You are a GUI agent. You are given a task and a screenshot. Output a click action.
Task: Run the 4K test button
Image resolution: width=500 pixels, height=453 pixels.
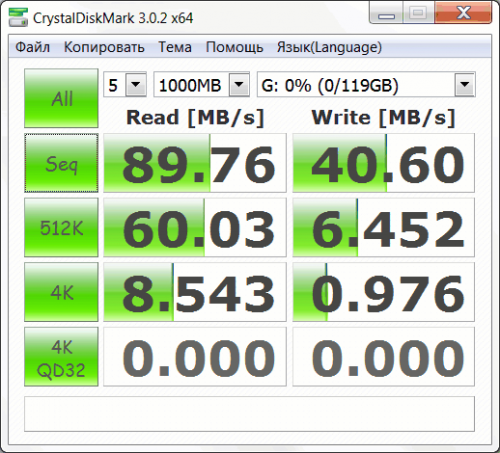tap(61, 292)
